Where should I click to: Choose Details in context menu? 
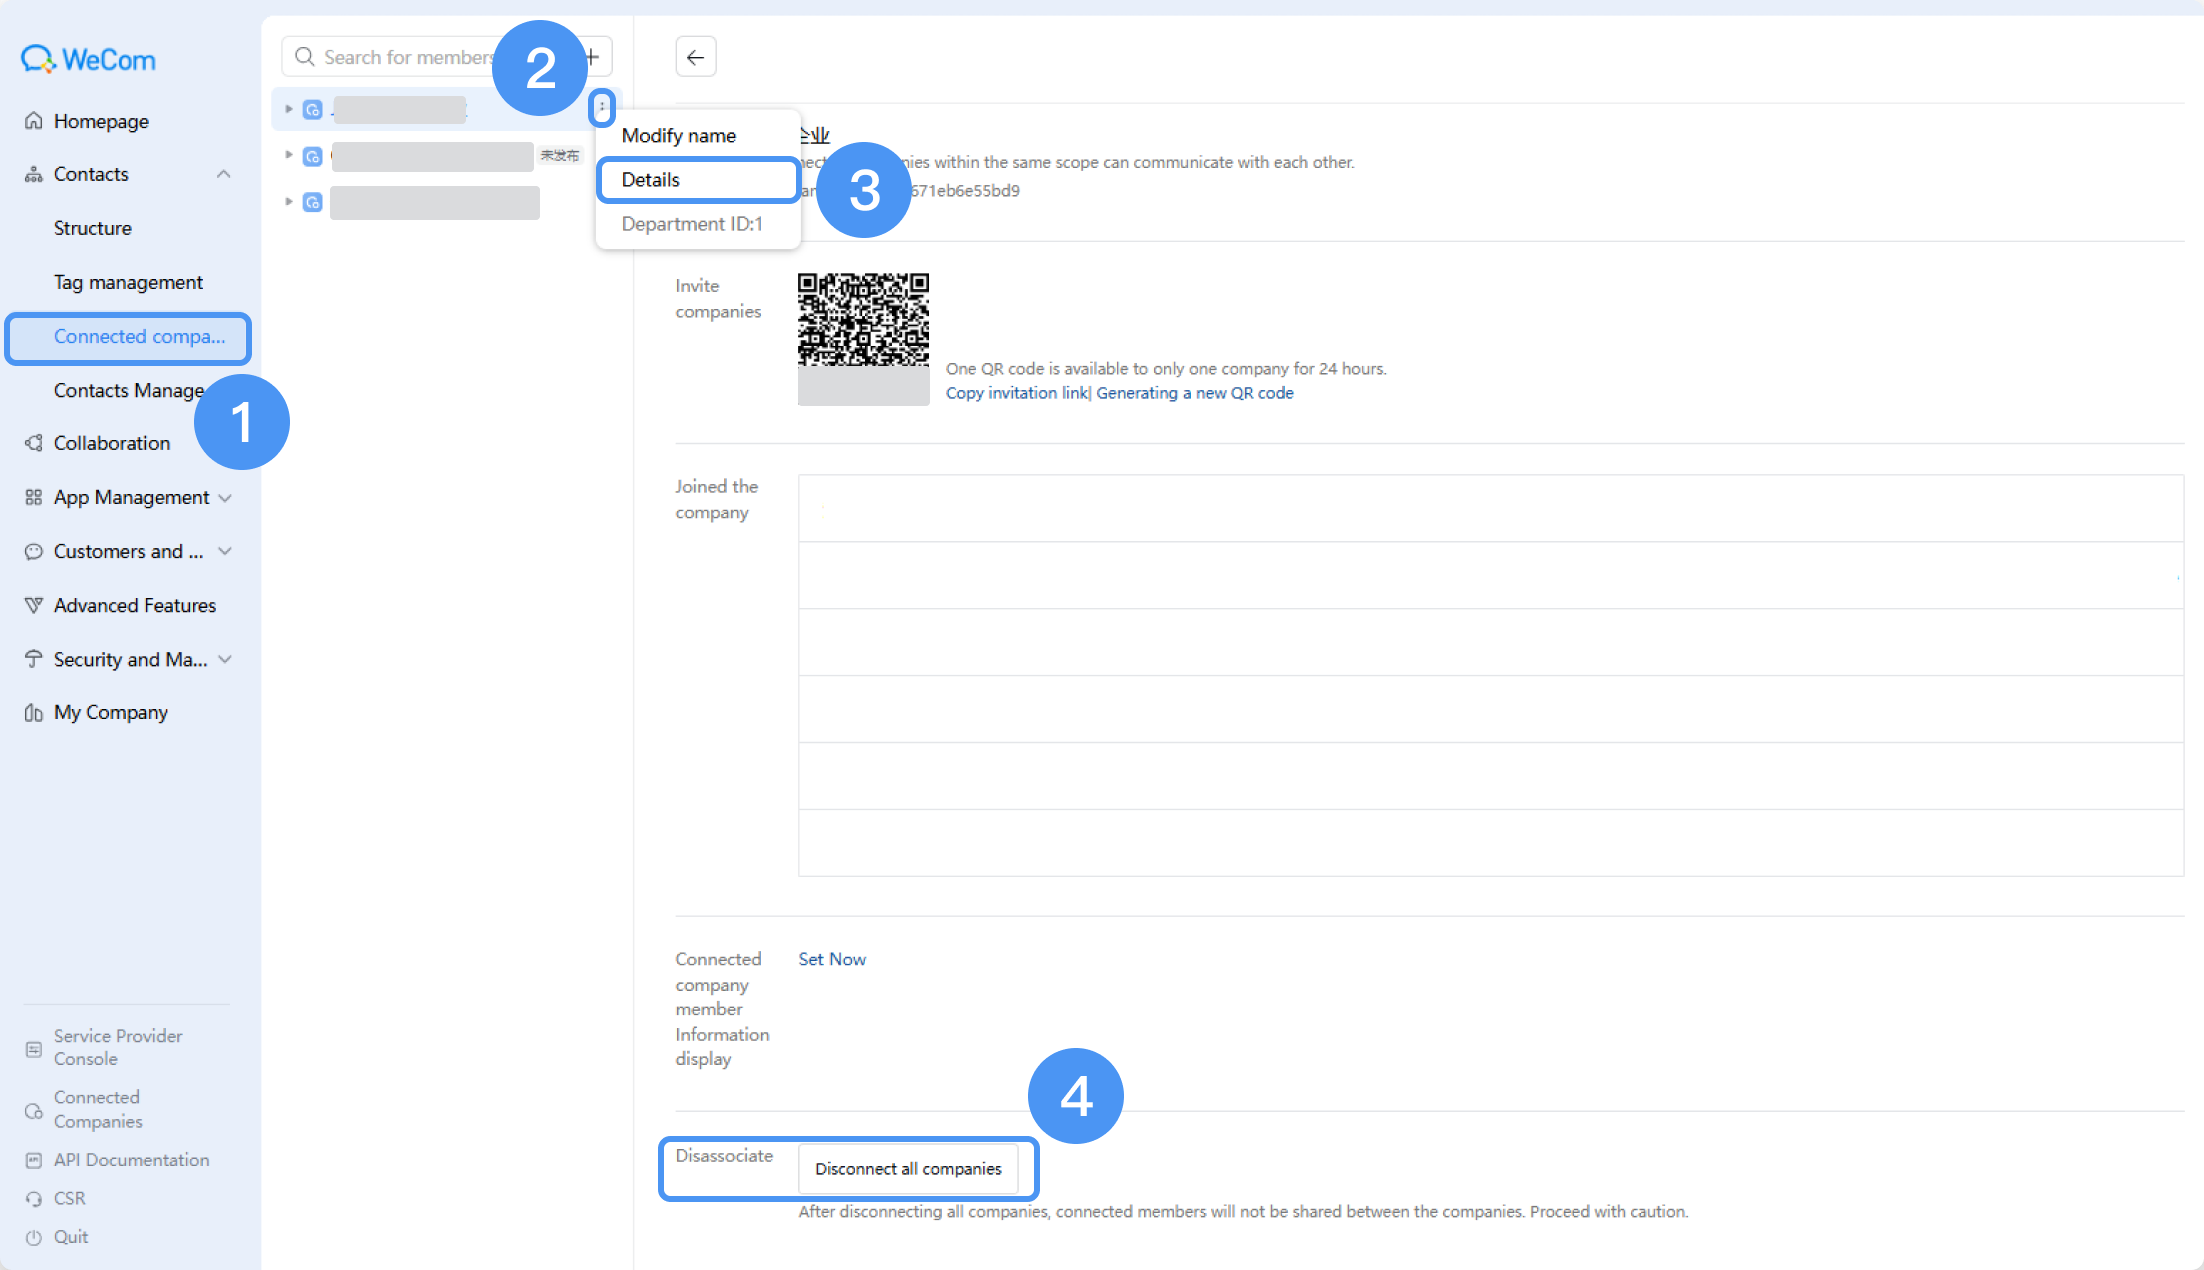[698, 180]
